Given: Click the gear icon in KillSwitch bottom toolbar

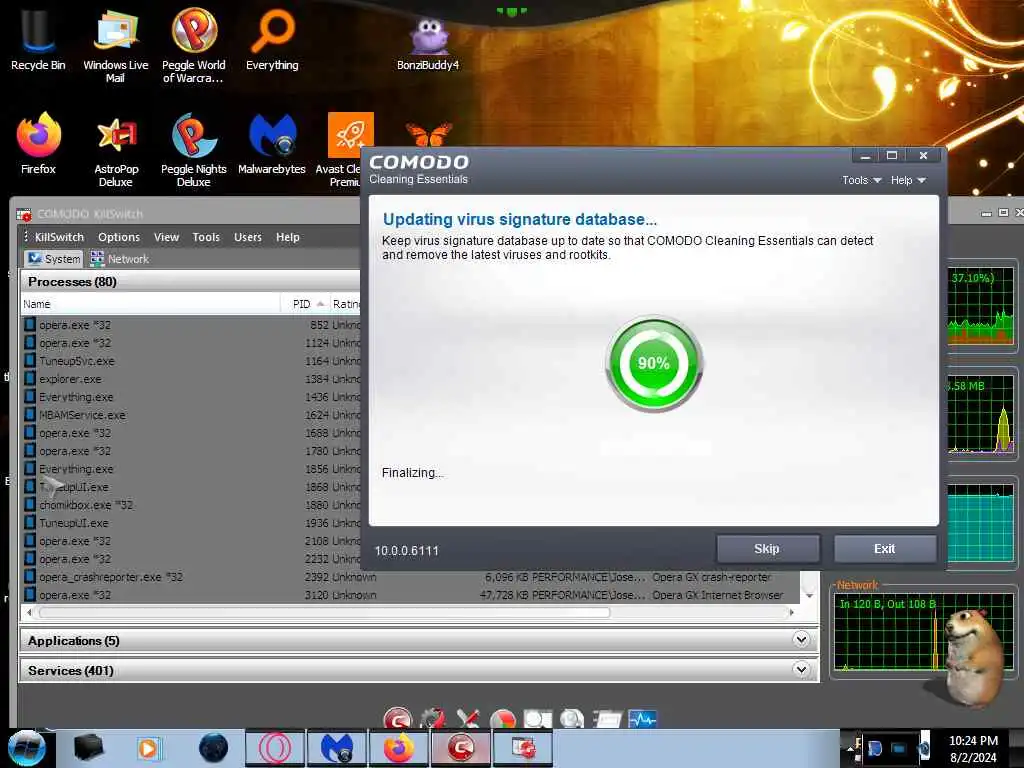Looking at the screenshot, I should coord(432,718).
